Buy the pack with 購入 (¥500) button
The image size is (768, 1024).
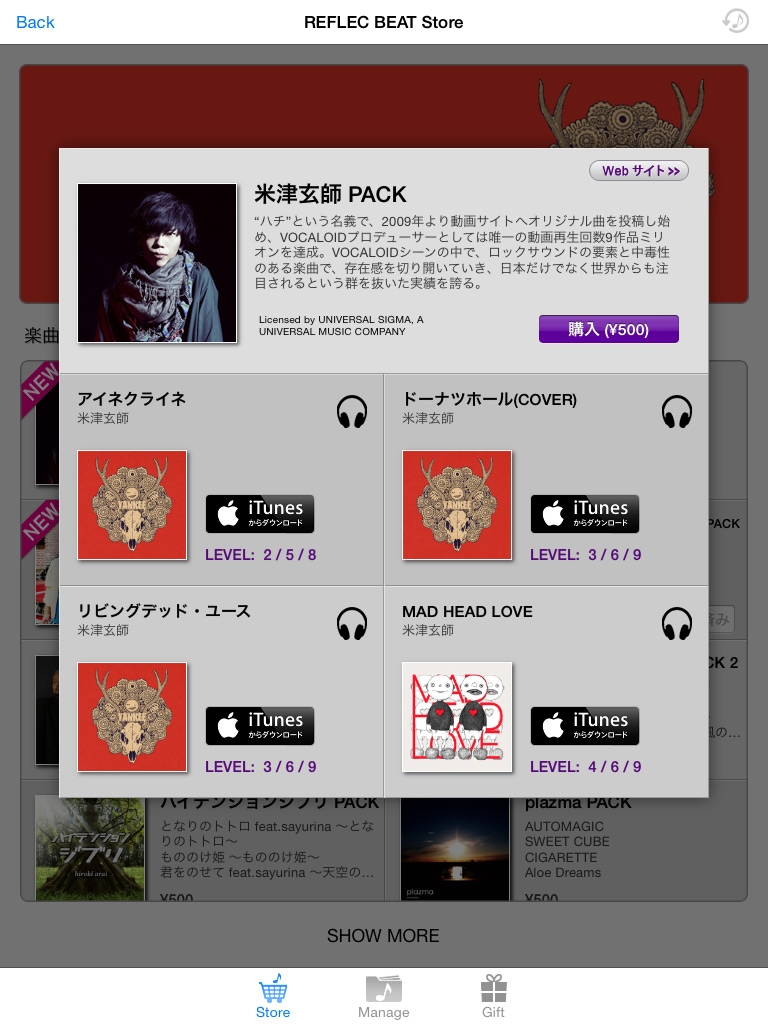click(x=609, y=329)
